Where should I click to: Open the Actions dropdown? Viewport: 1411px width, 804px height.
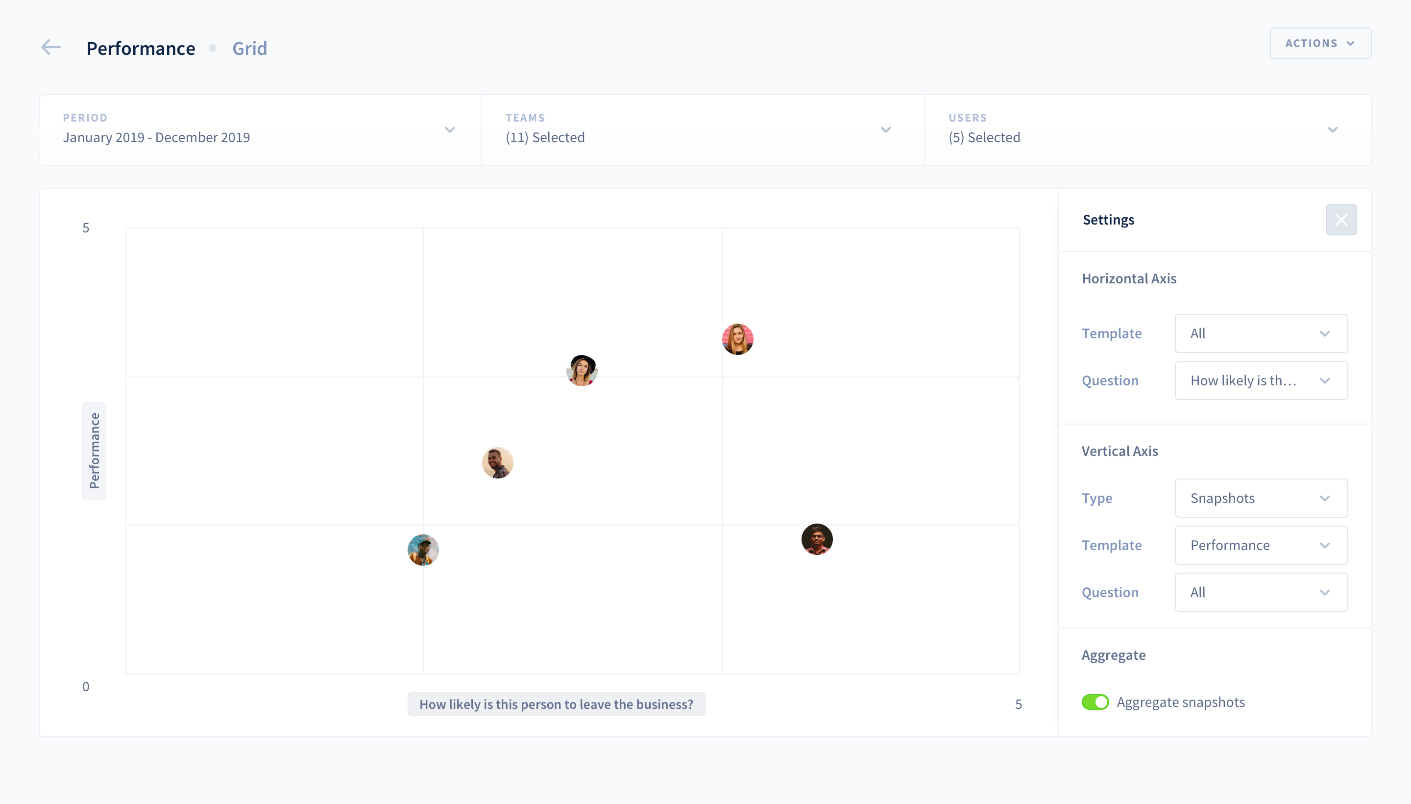click(1320, 43)
